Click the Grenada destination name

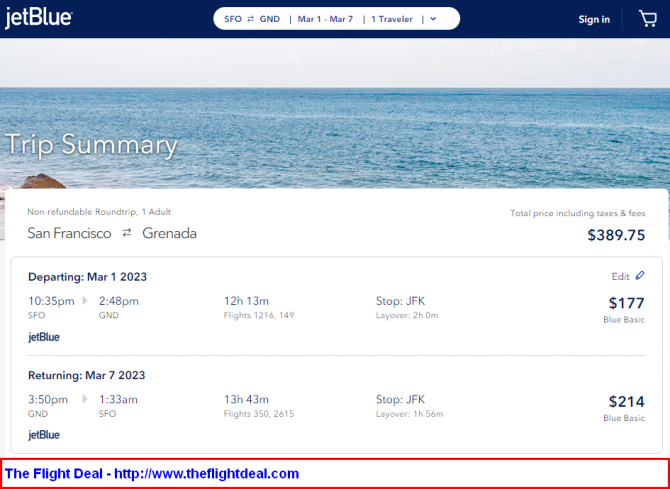(169, 233)
